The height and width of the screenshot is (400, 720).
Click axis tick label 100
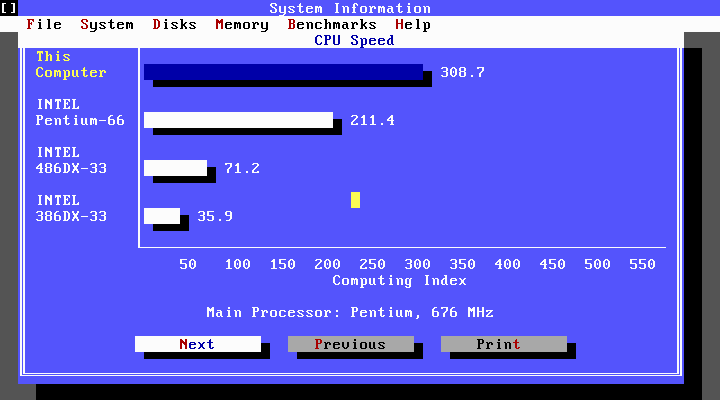pyautogui.click(x=237, y=264)
